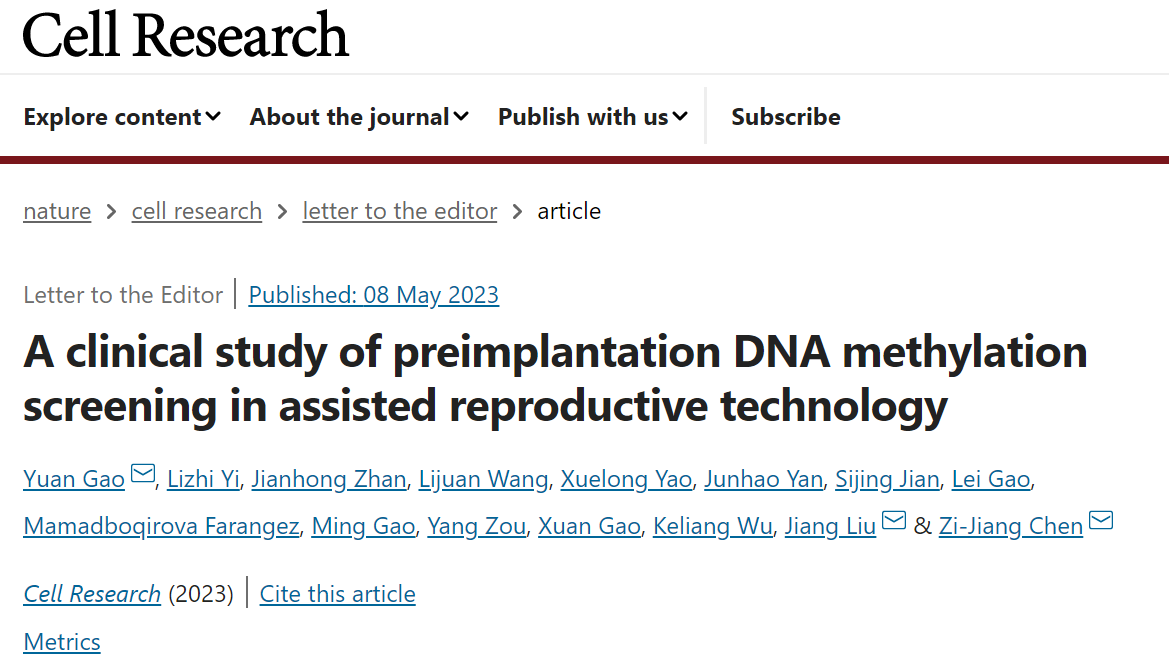Expand the Explore content dropdown

122,117
